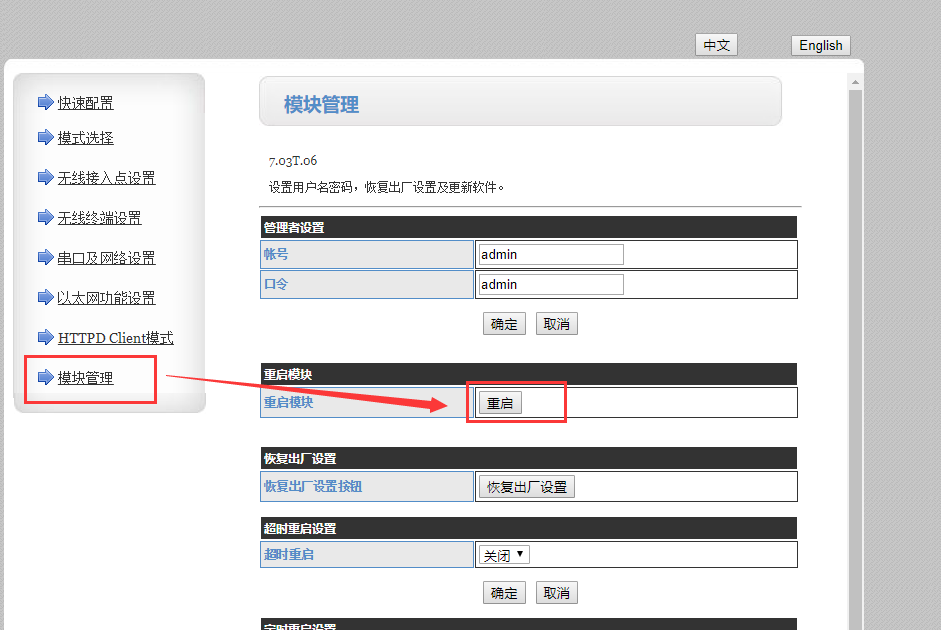Viewport: 941px width, 630px height.
Task: Open the HTTPD Client模式 menu link
Action: tap(115, 338)
